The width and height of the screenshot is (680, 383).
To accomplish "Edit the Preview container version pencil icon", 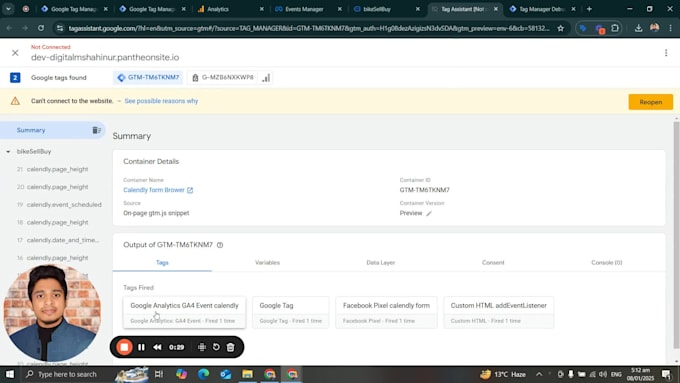I will pyautogui.click(x=429, y=213).
